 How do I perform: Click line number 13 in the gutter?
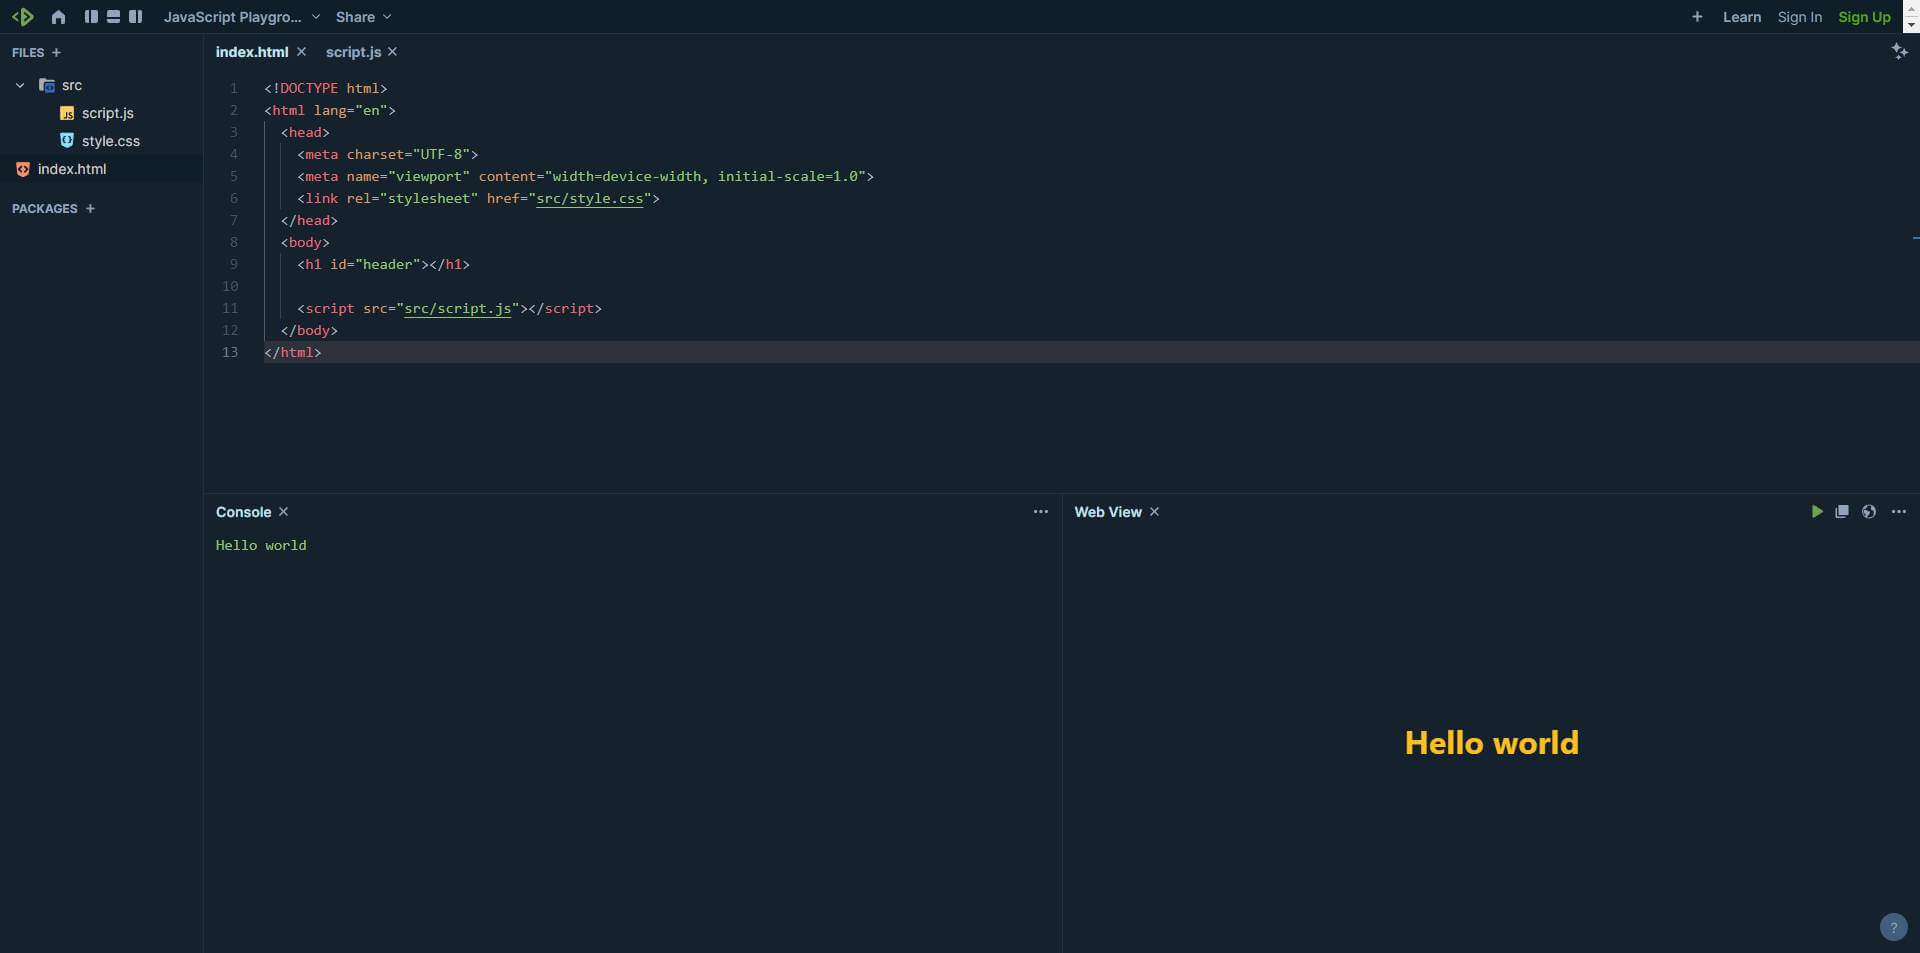click(x=230, y=352)
